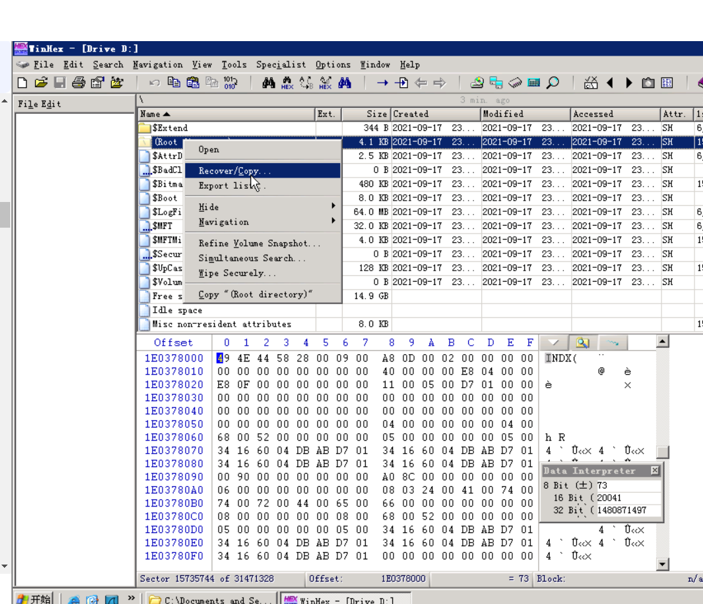Select Wipe Securely entry
709x604 pixels.
263,273
